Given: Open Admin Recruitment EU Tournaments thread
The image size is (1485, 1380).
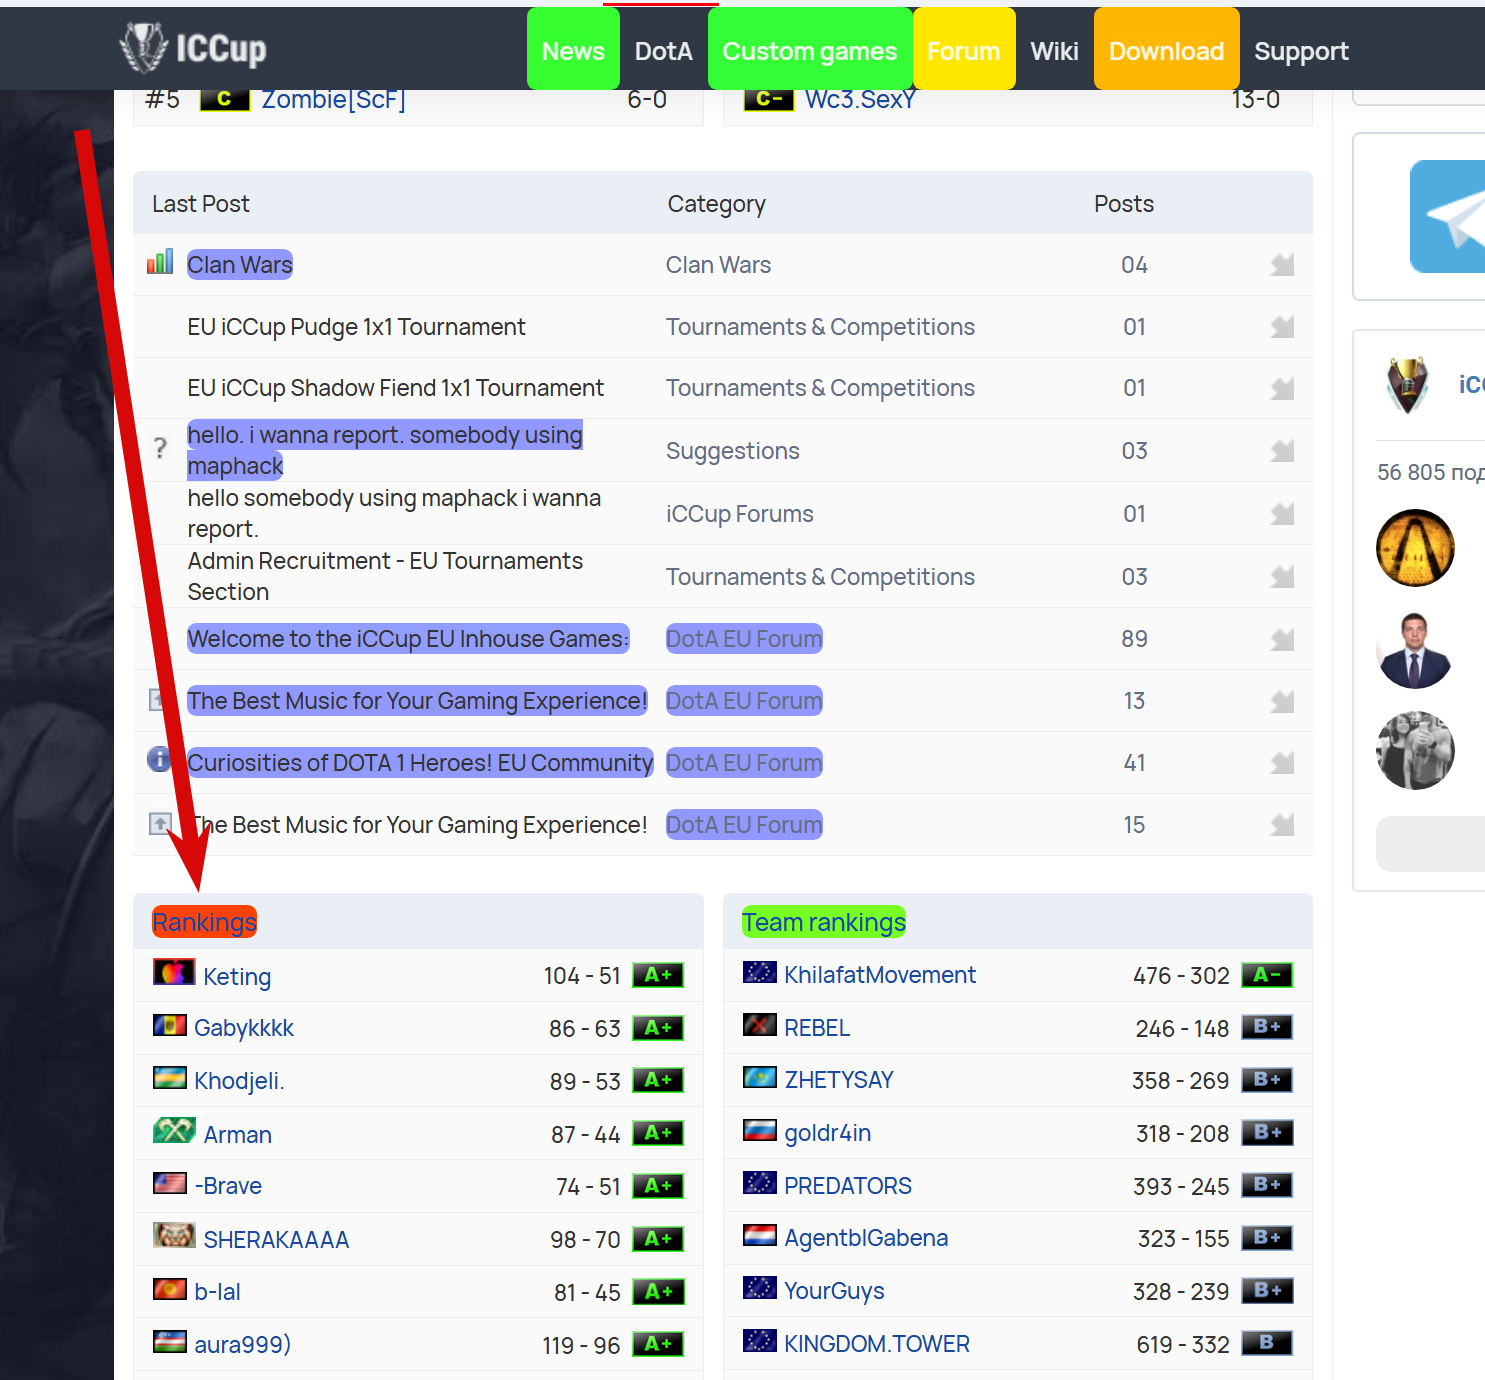Looking at the screenshot, I should [x=385, y=576].
